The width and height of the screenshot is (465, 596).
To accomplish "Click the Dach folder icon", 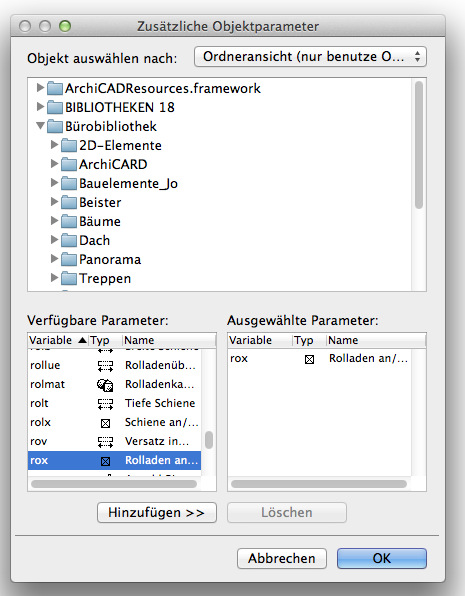I will [69, 240].
